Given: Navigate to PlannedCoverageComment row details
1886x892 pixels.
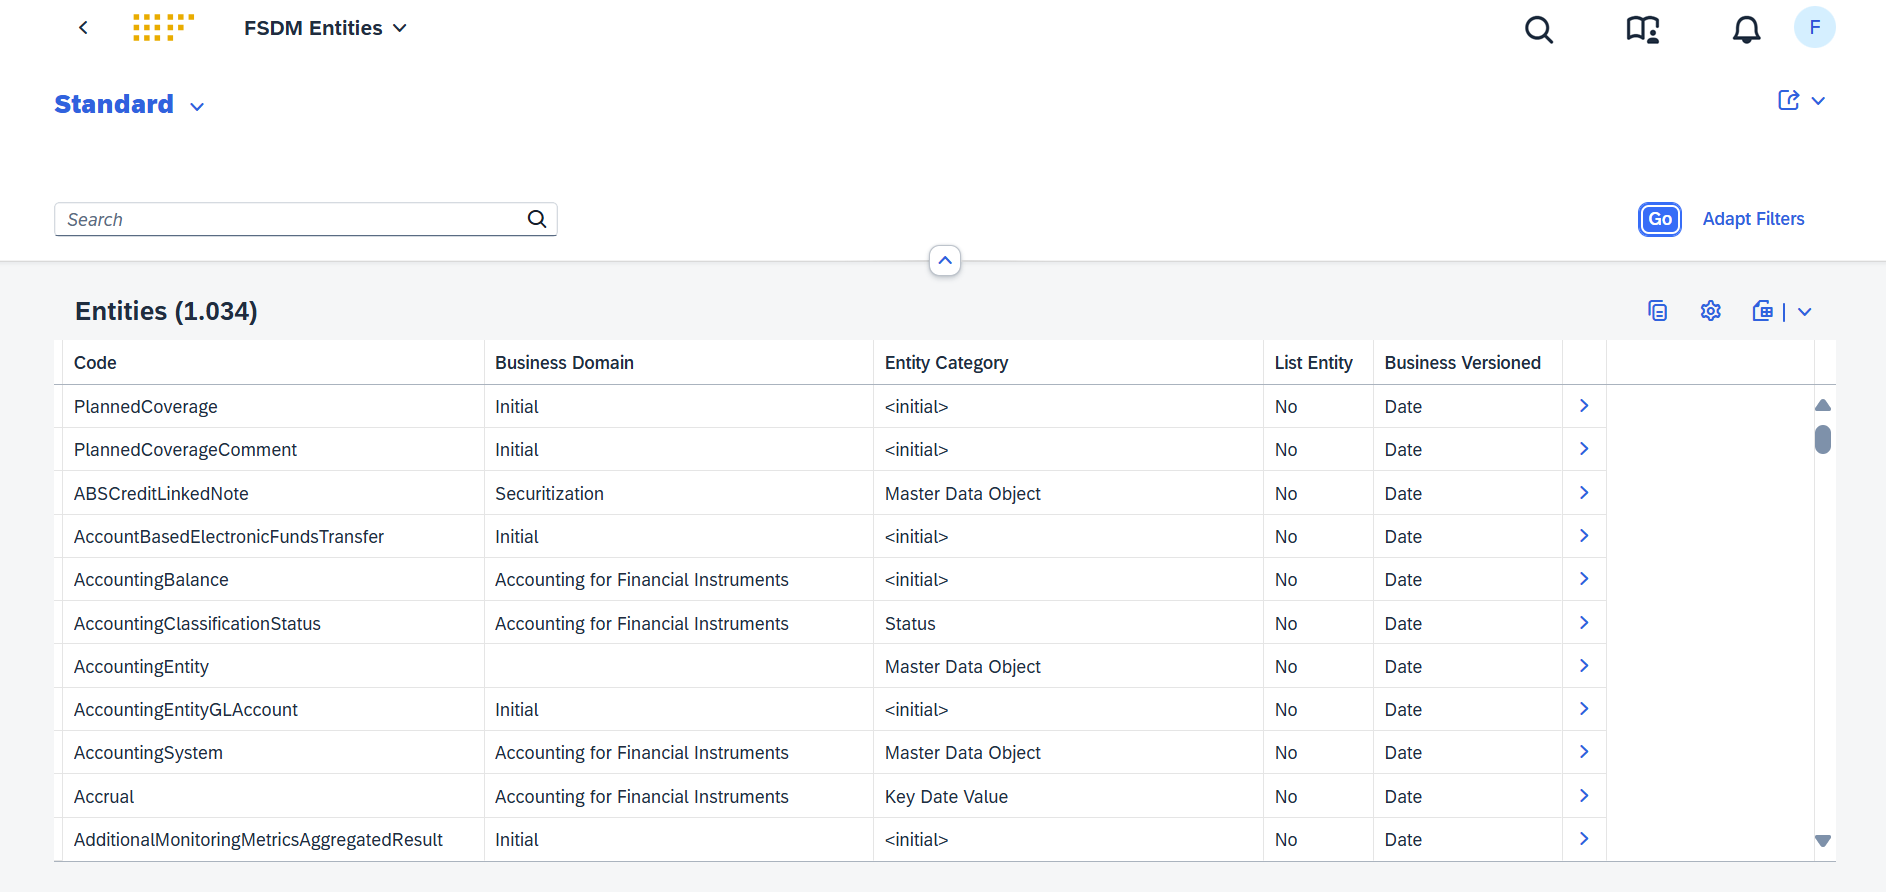Looking at the screenshot, I should pos(1584,449).
